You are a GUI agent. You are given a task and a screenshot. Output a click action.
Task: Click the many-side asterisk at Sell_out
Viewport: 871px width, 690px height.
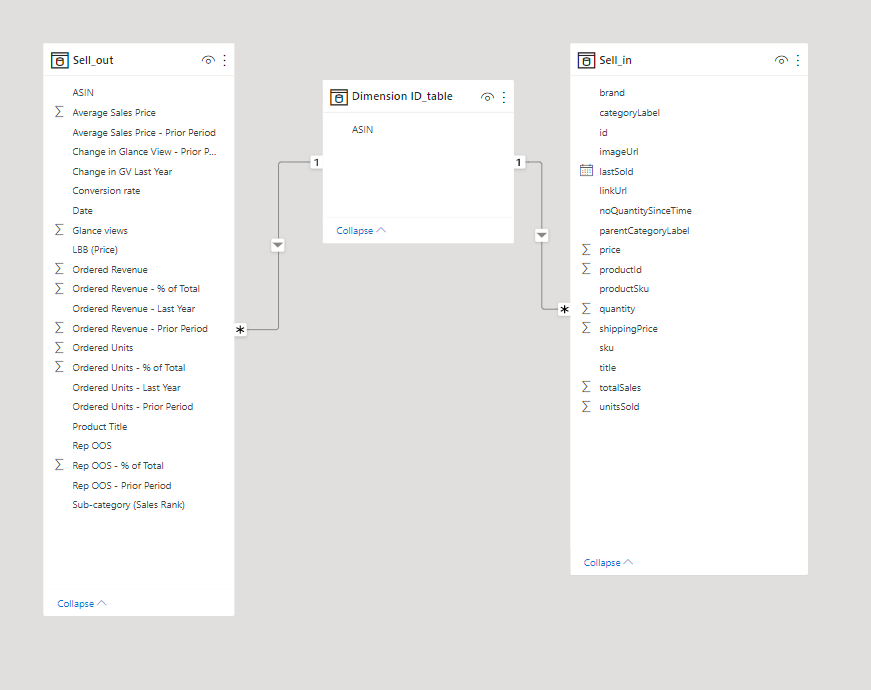point(240,329)
